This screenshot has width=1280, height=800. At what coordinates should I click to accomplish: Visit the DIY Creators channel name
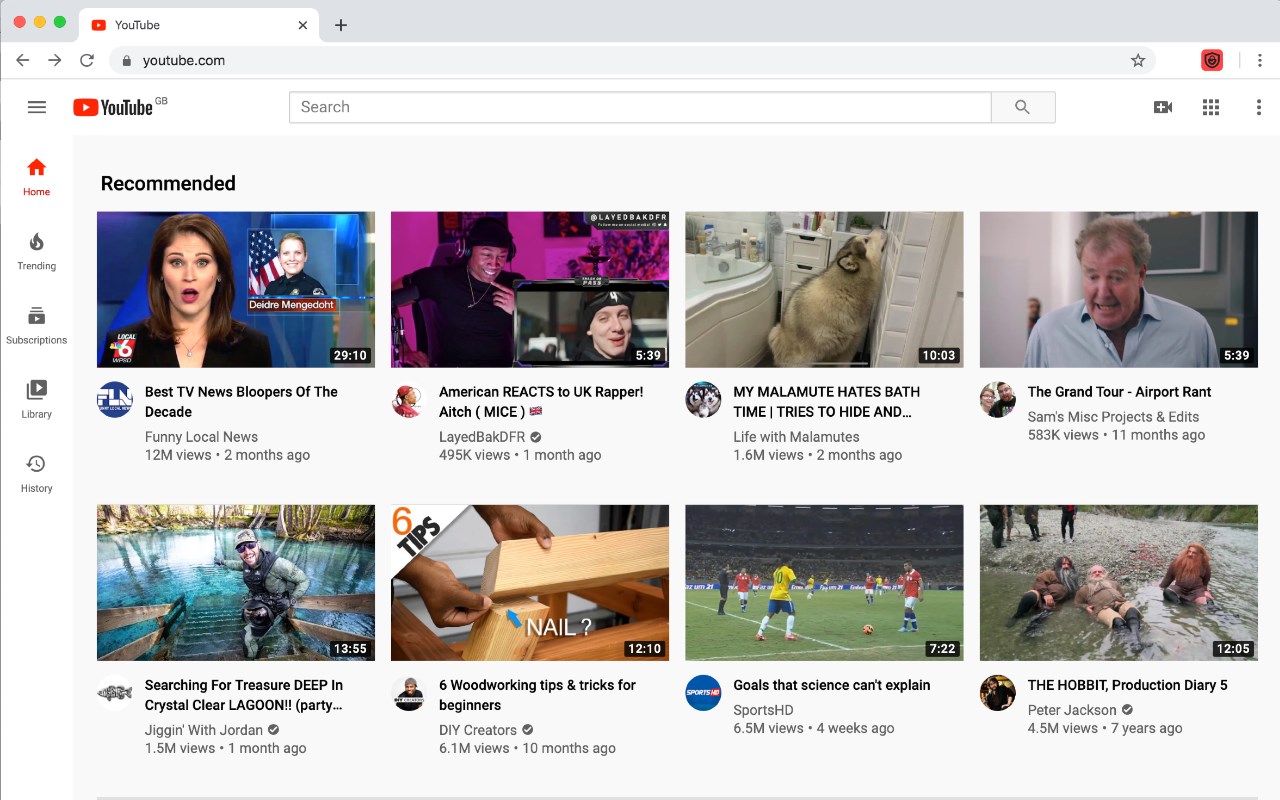click(x=478, y=730)
